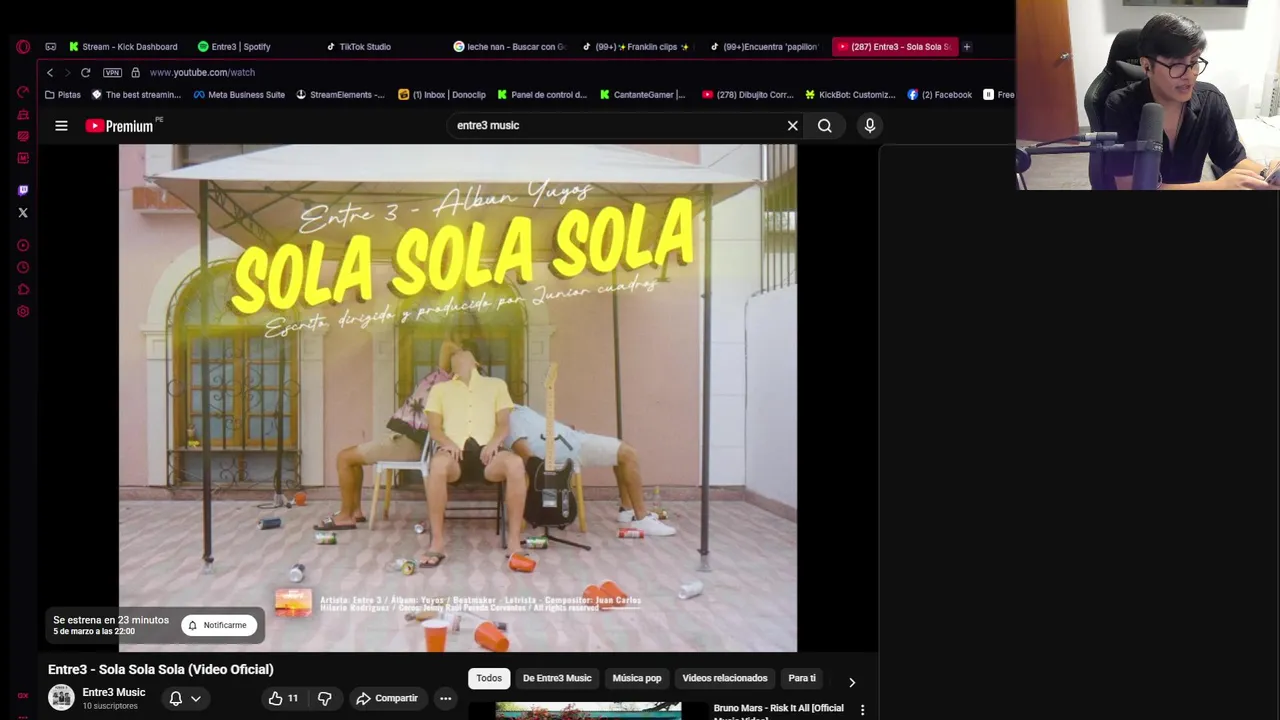Open the Pistas bookmarks folder
This screenshot has width=1280, height=720.
tap(62, 95)
